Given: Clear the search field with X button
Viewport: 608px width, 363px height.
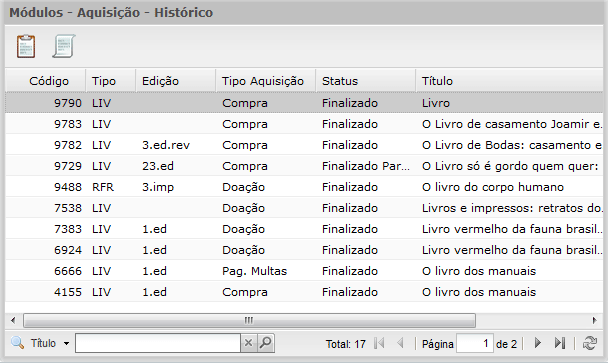Looking at the screenshot, I should tap(249, 343).
